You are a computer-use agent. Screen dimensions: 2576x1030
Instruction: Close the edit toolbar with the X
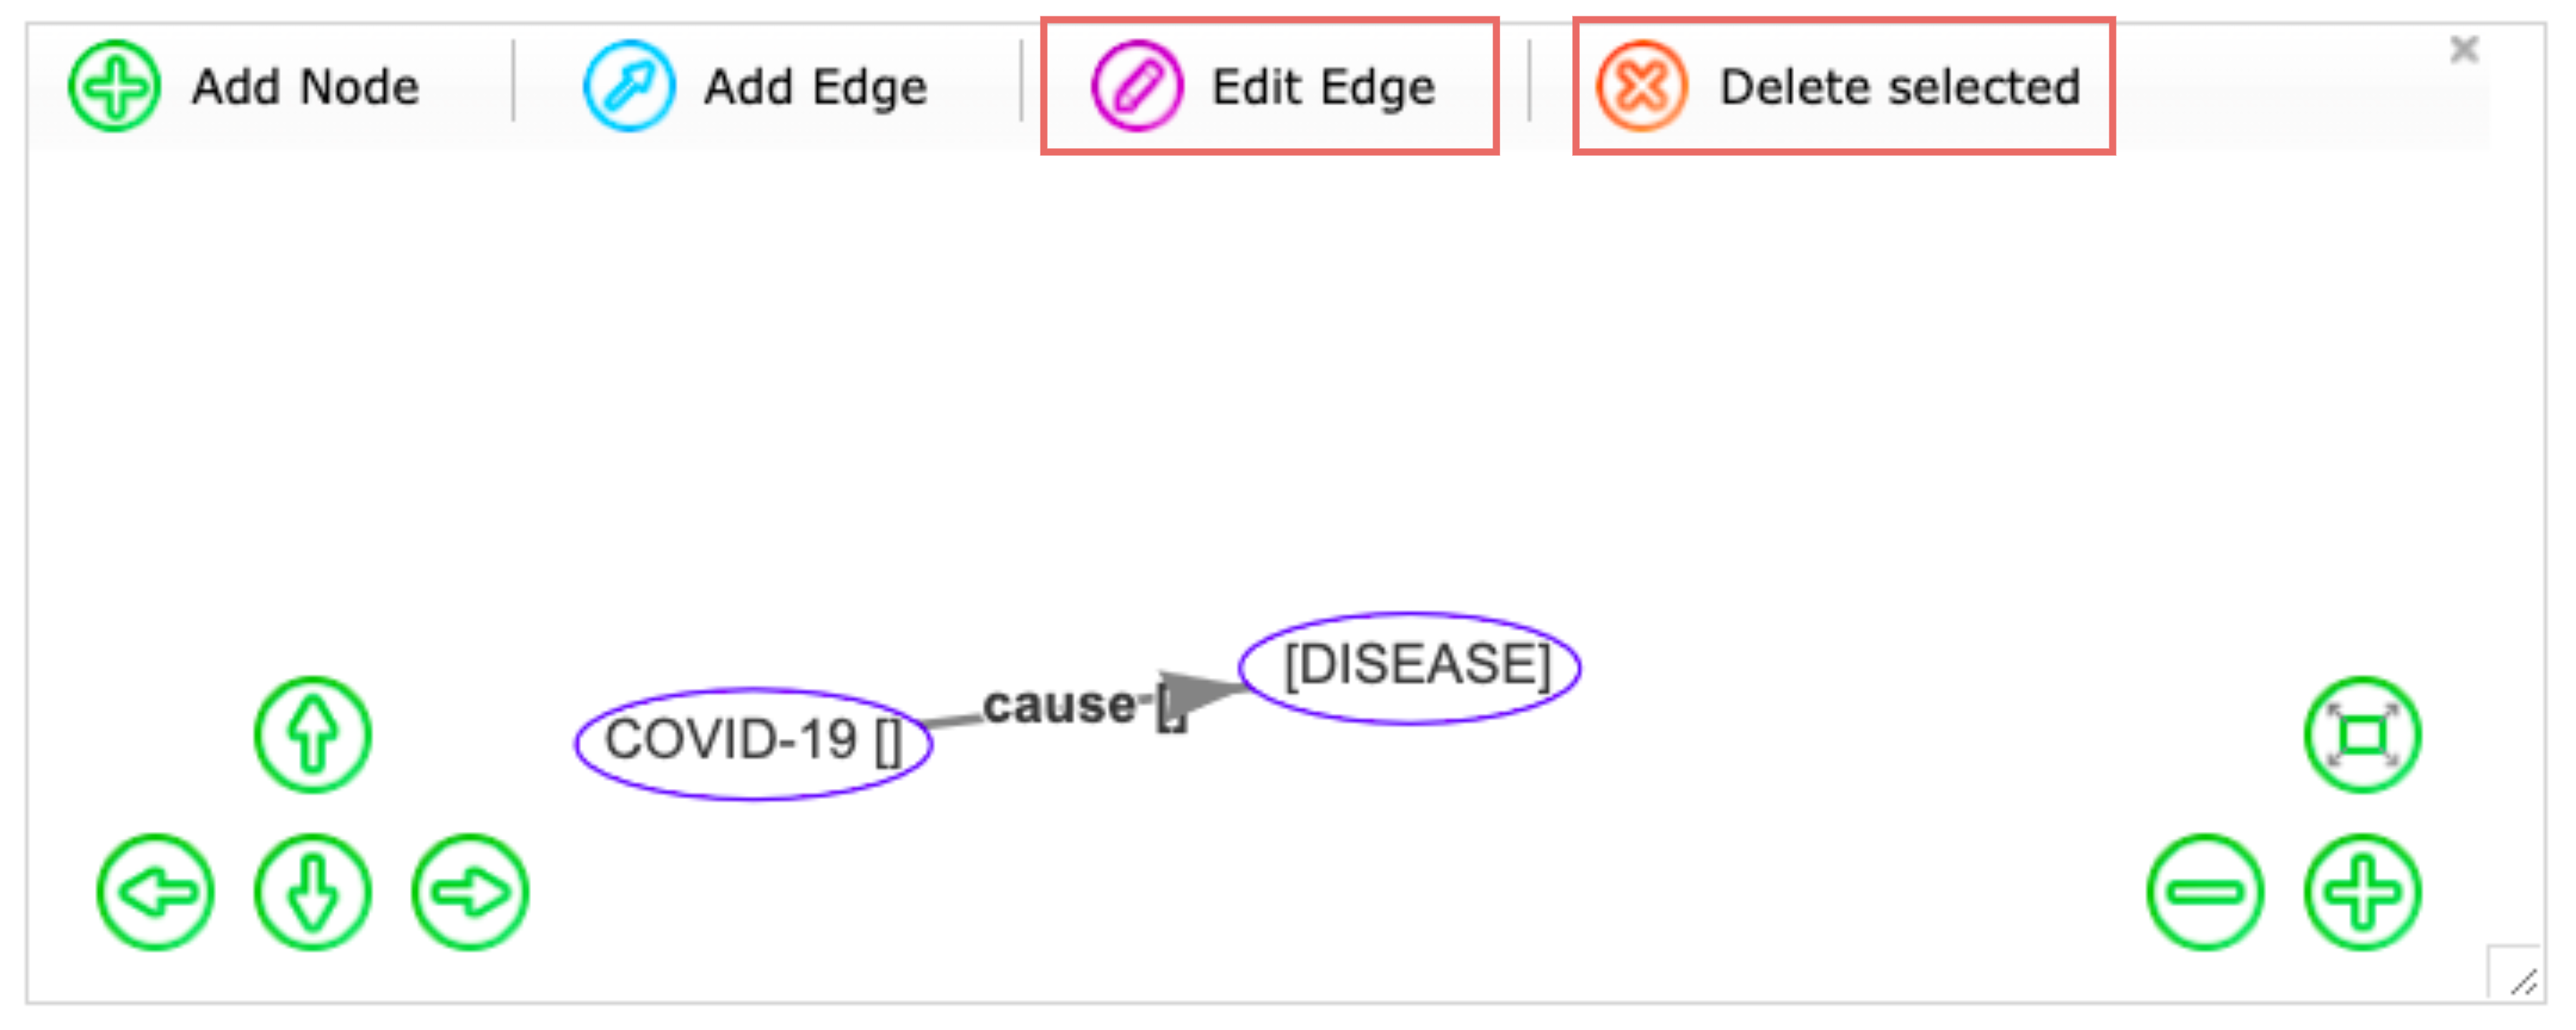point(2464,48)
